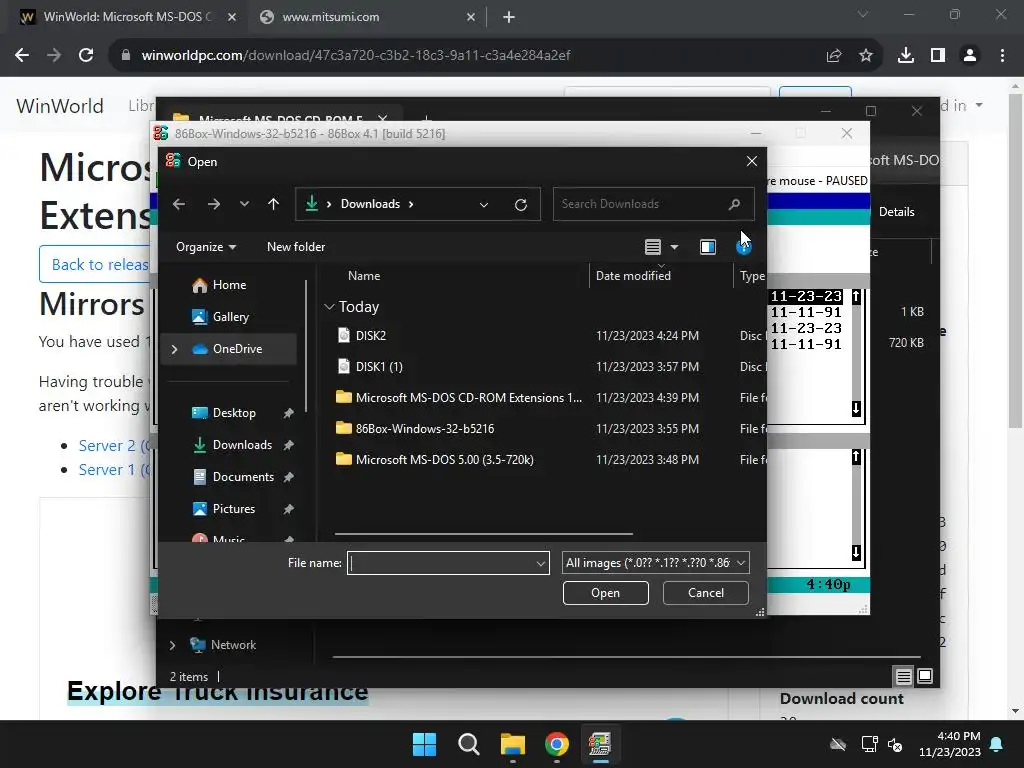Open Documents quick access location
This screenshot has height=768, width=1024.
pos(243,477)
